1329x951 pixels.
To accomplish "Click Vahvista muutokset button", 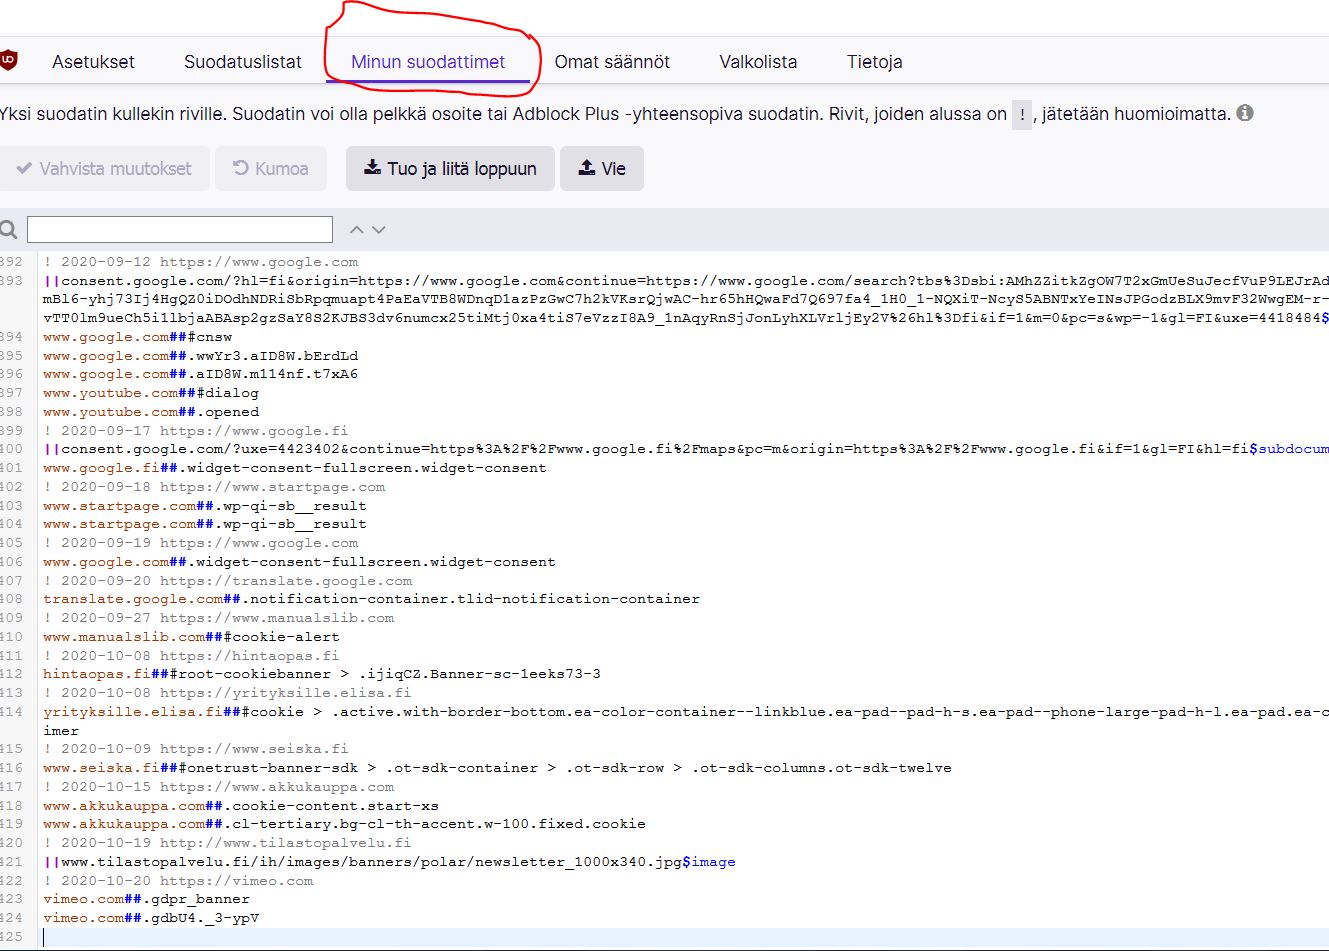I will click(104, 168).
